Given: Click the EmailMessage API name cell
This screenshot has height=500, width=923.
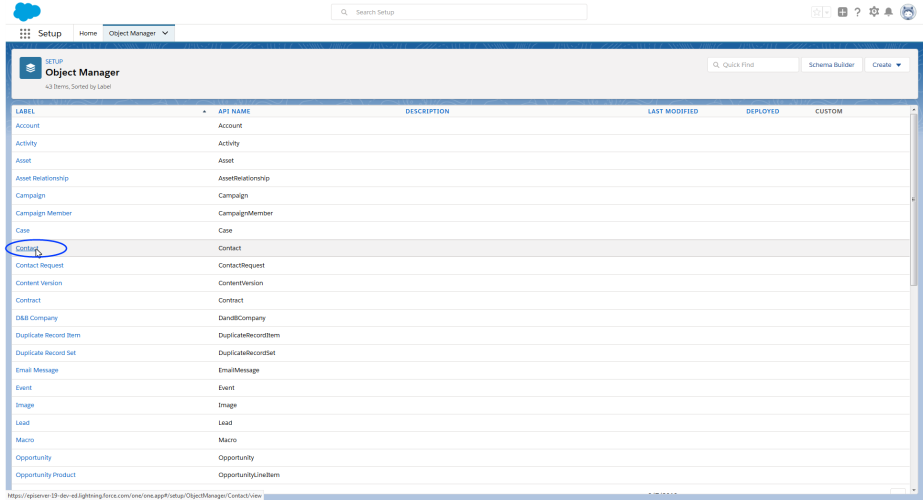Looking at the screenshot, I should 239,370.
